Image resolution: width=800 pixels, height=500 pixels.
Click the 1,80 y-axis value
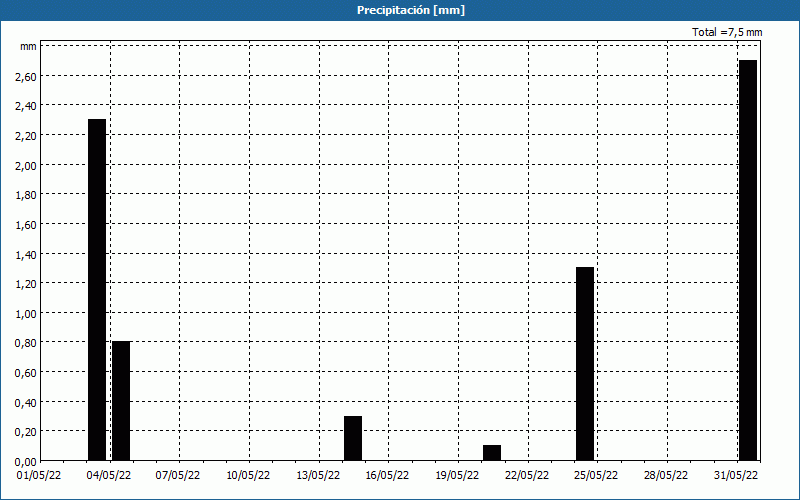tap(27, 195)
